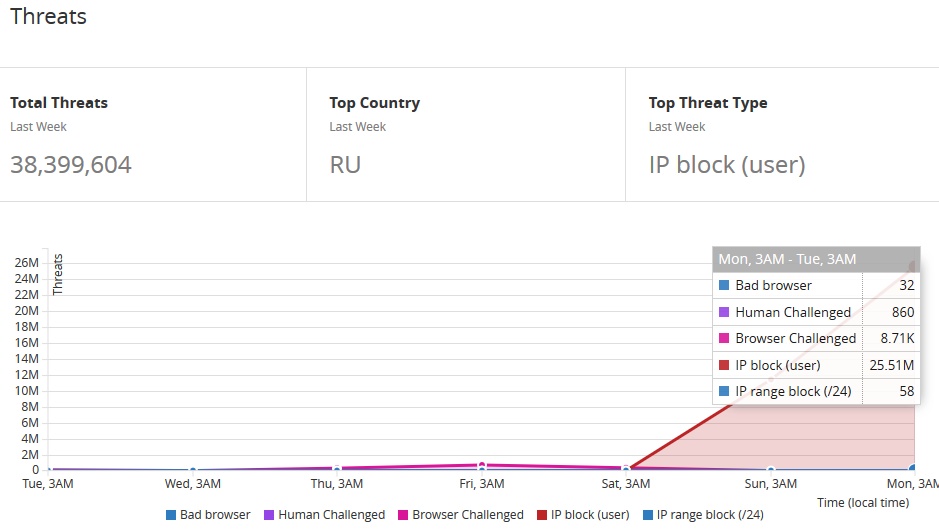Click the Sun, 3AM chart data point
The height and width of the screenshot is (529, 939).
(x=771, y=469)
